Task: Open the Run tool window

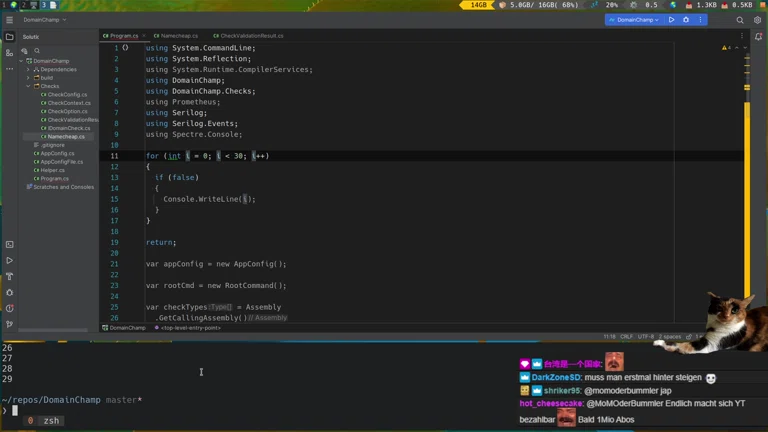Action: tap(9, 261)
